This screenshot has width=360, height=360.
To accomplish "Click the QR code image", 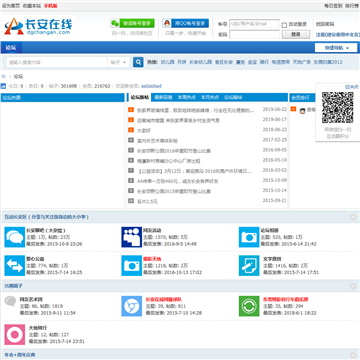I will pos(338,108).
